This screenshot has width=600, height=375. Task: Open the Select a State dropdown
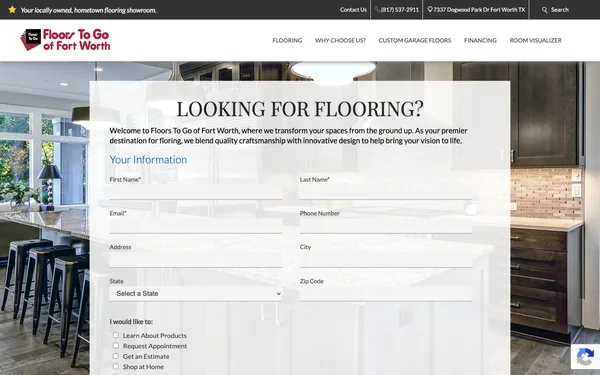[x=196, y=293]
